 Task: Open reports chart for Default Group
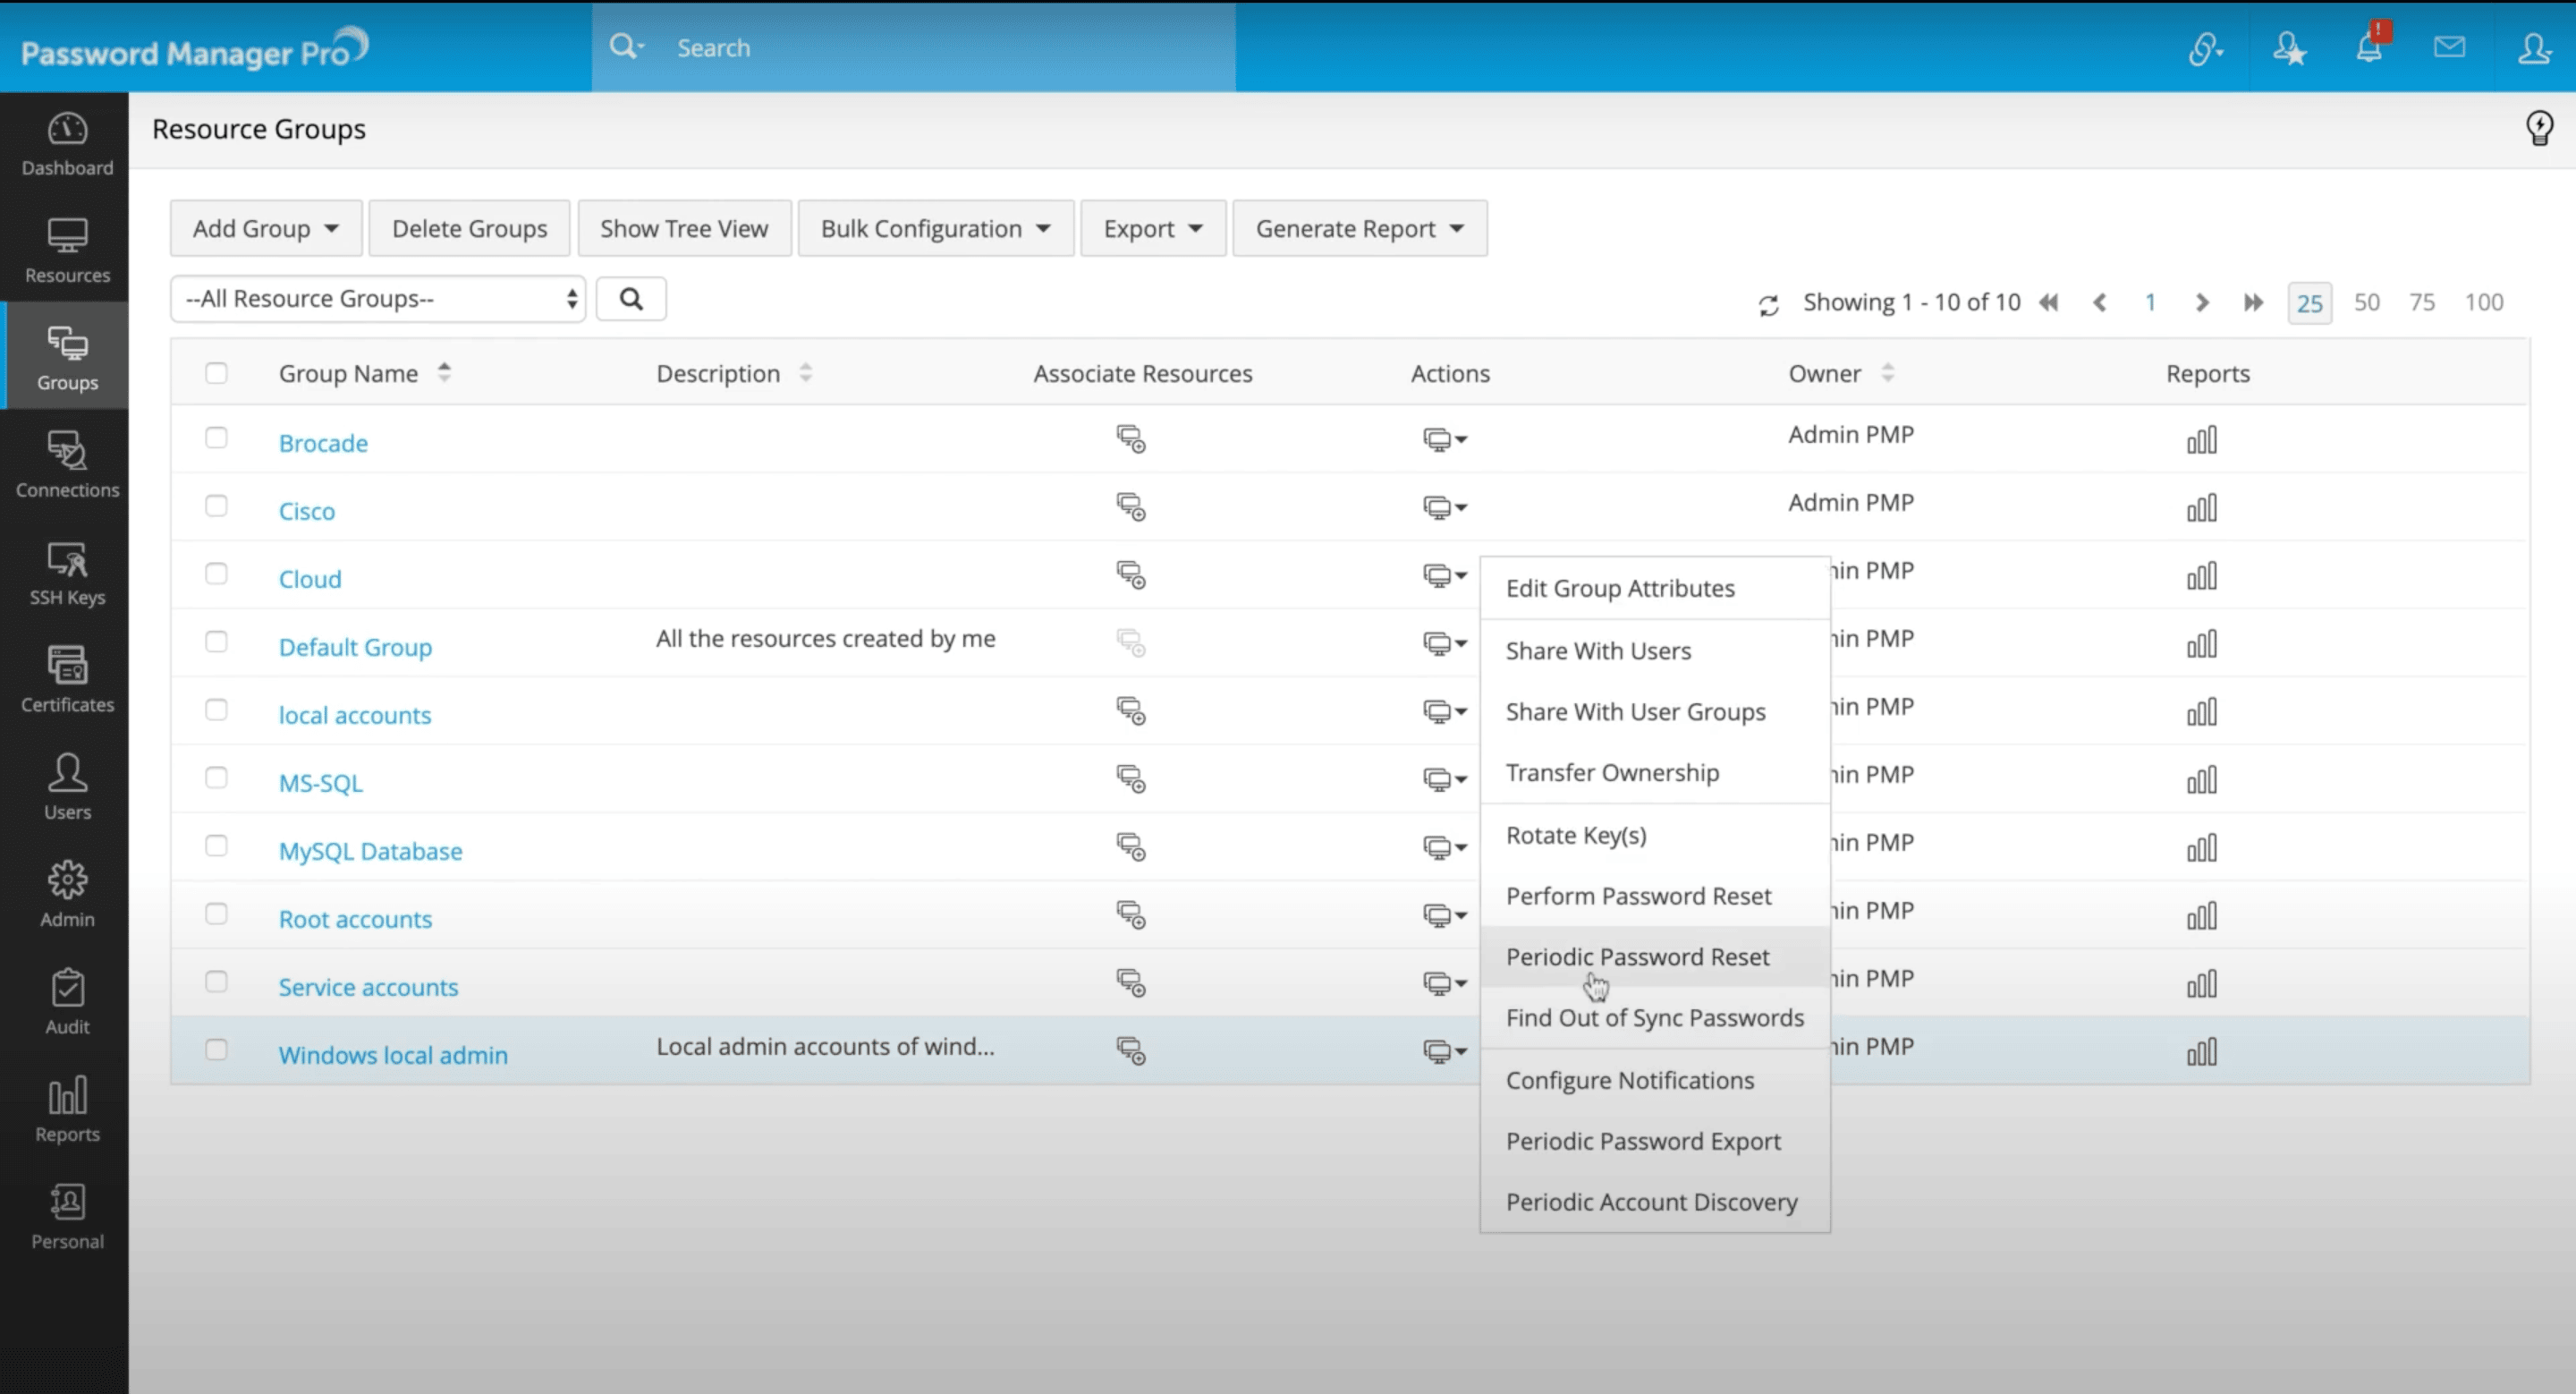click(x=2201, y=643)
